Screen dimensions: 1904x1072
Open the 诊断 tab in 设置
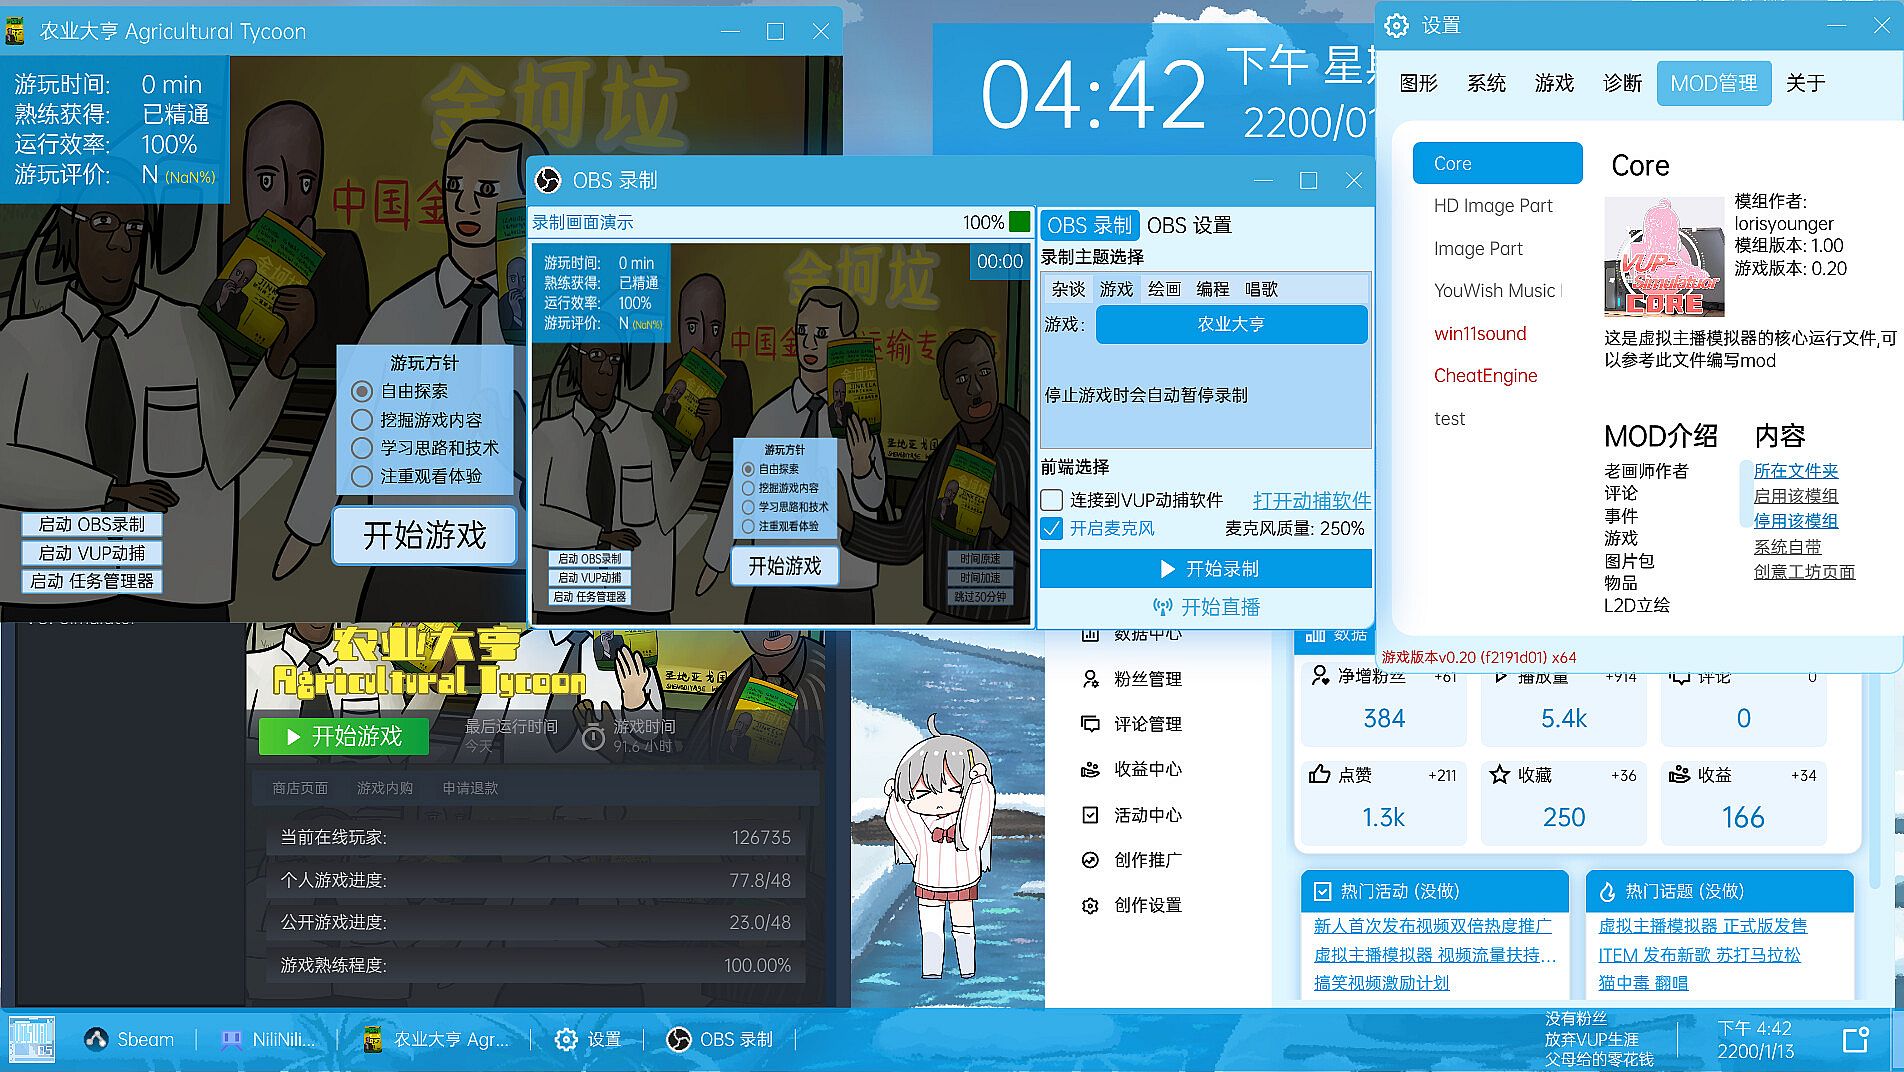coord(1623,83)
